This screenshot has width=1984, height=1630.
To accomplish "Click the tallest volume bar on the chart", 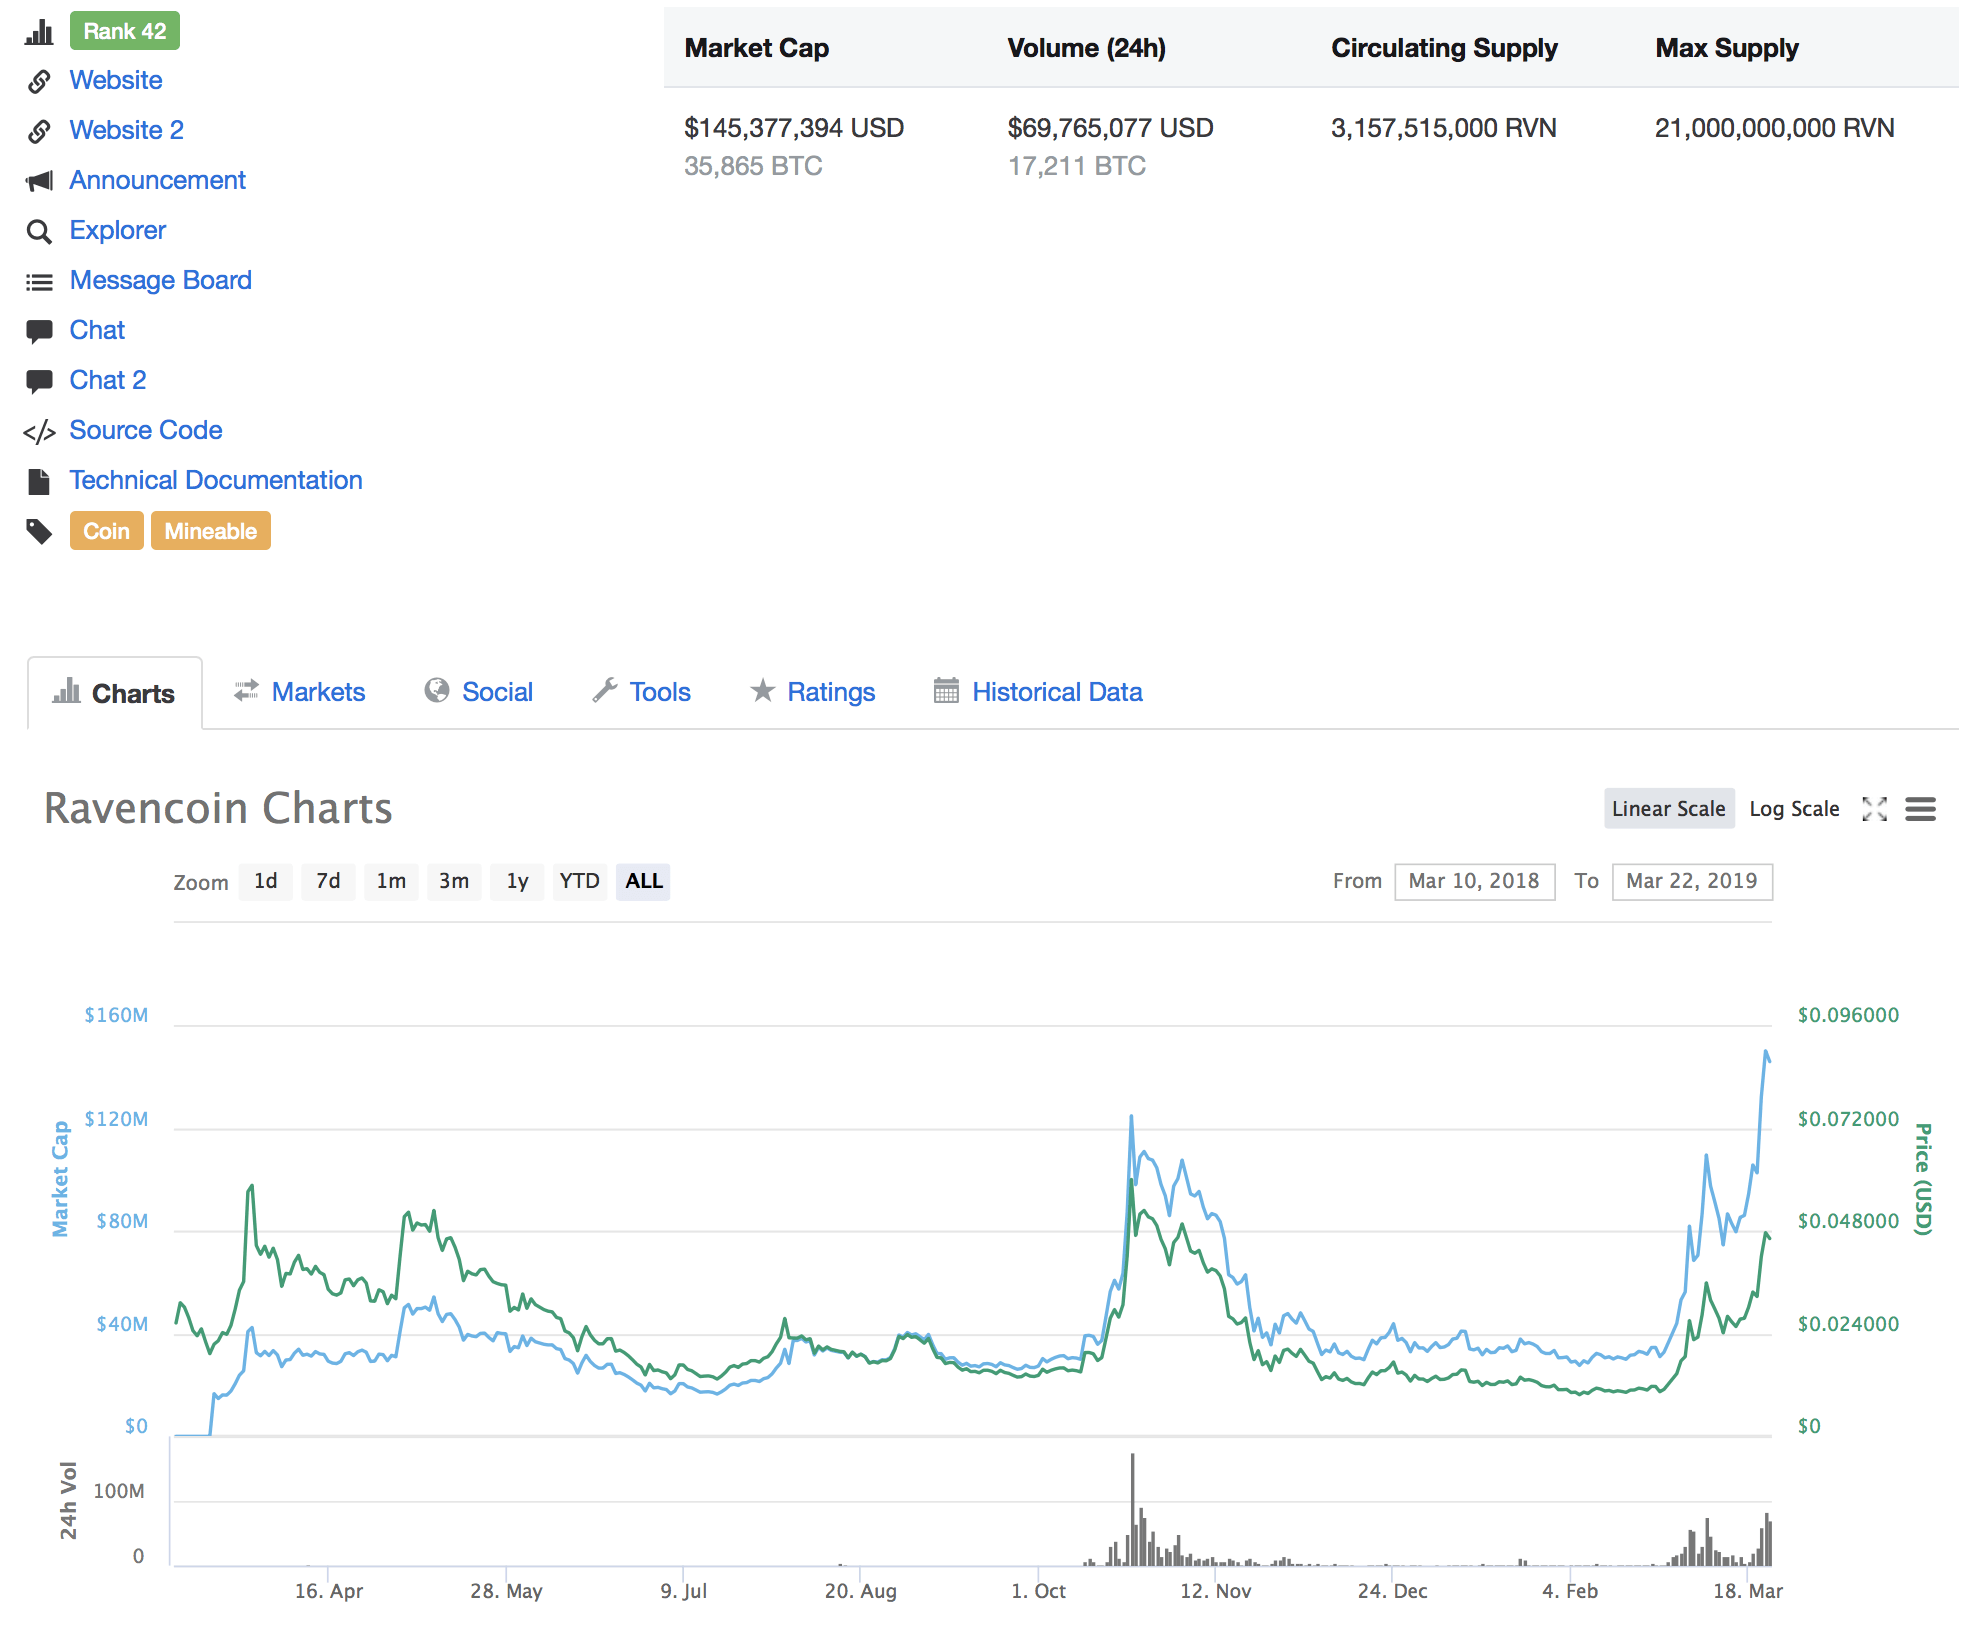I will tap(1133, 1510).
